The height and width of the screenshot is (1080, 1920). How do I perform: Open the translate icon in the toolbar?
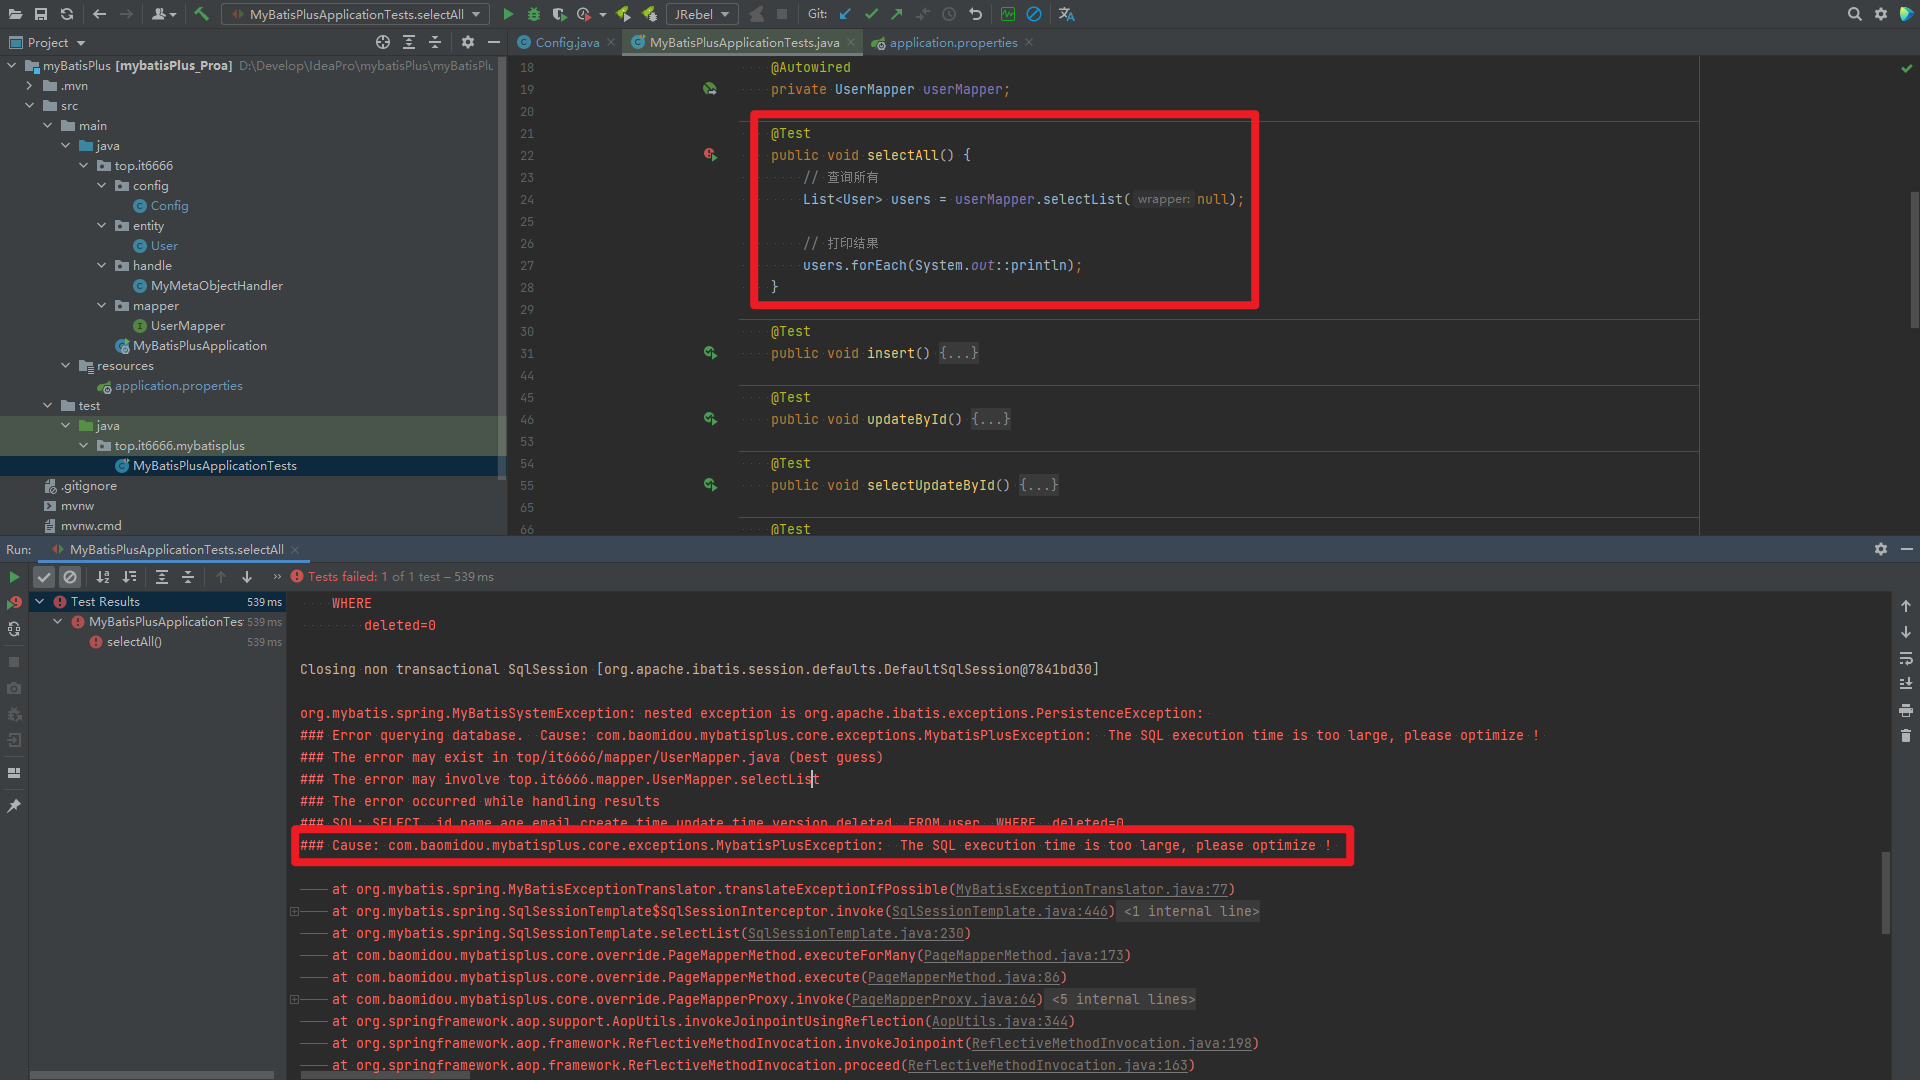point(1067,14)
